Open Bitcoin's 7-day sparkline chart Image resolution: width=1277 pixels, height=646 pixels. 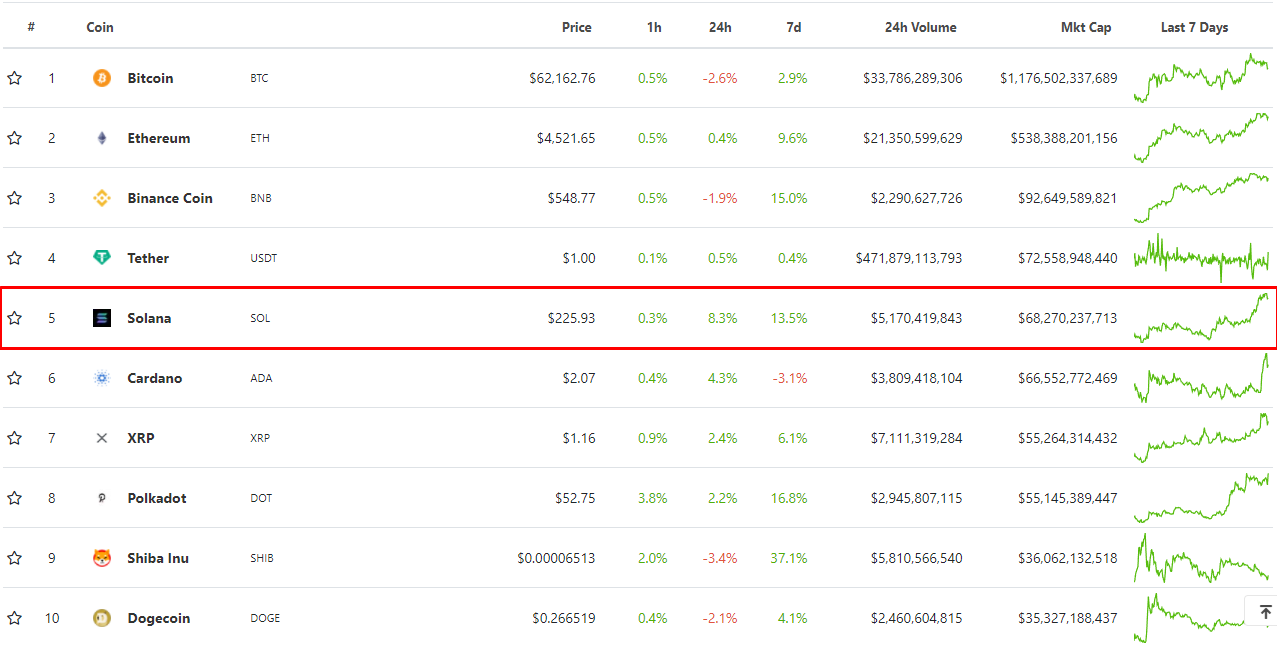click(1201, 78)
